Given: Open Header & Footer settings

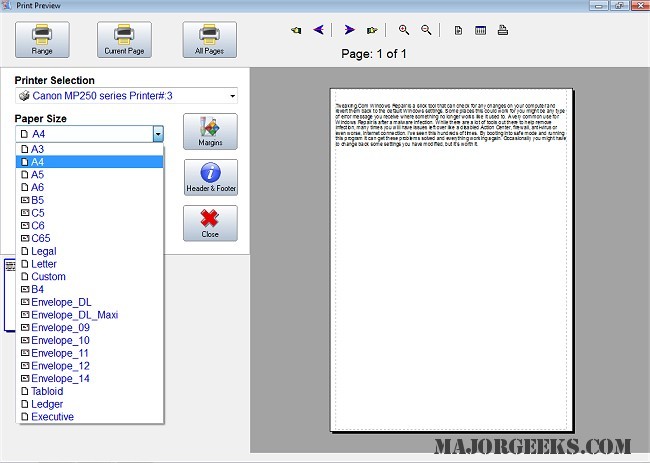Looking at the screenshot, I should [x=211, y=177].
